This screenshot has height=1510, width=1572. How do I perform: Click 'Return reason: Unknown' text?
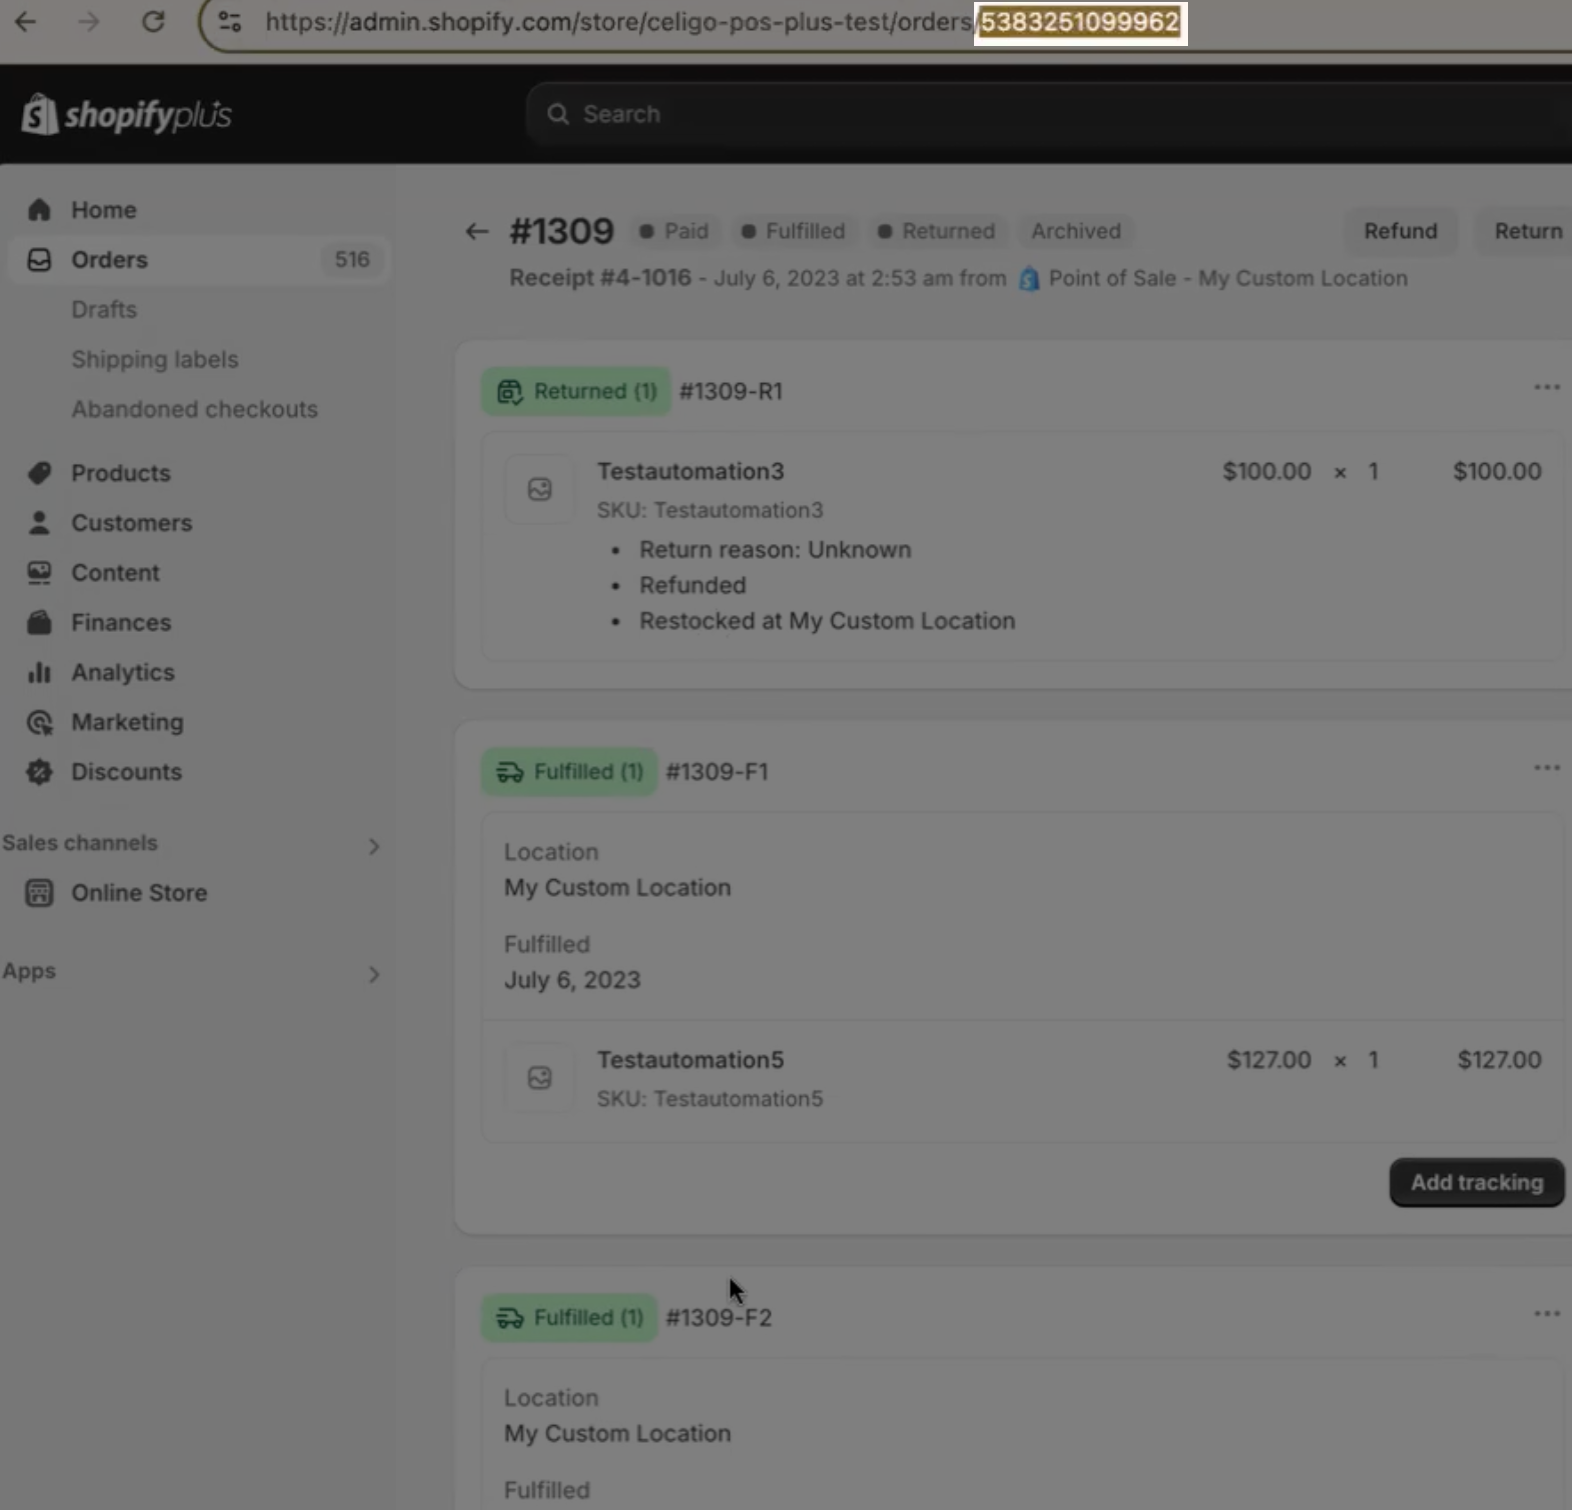click(775, 550)
